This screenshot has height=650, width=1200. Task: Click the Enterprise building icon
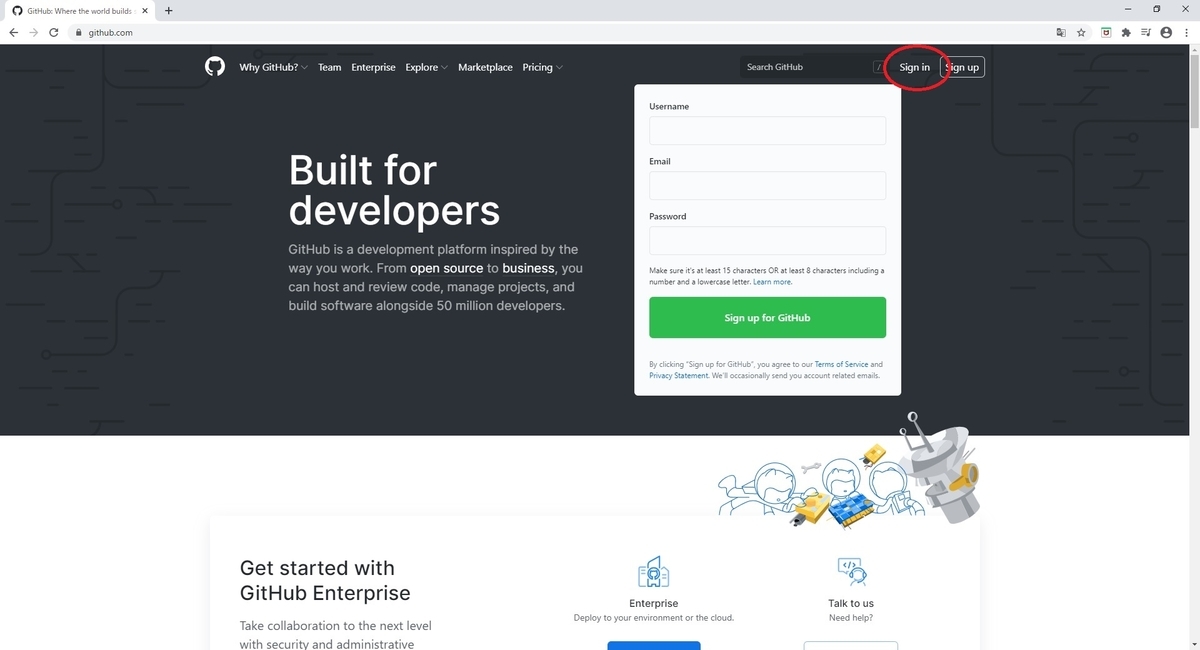653,572
